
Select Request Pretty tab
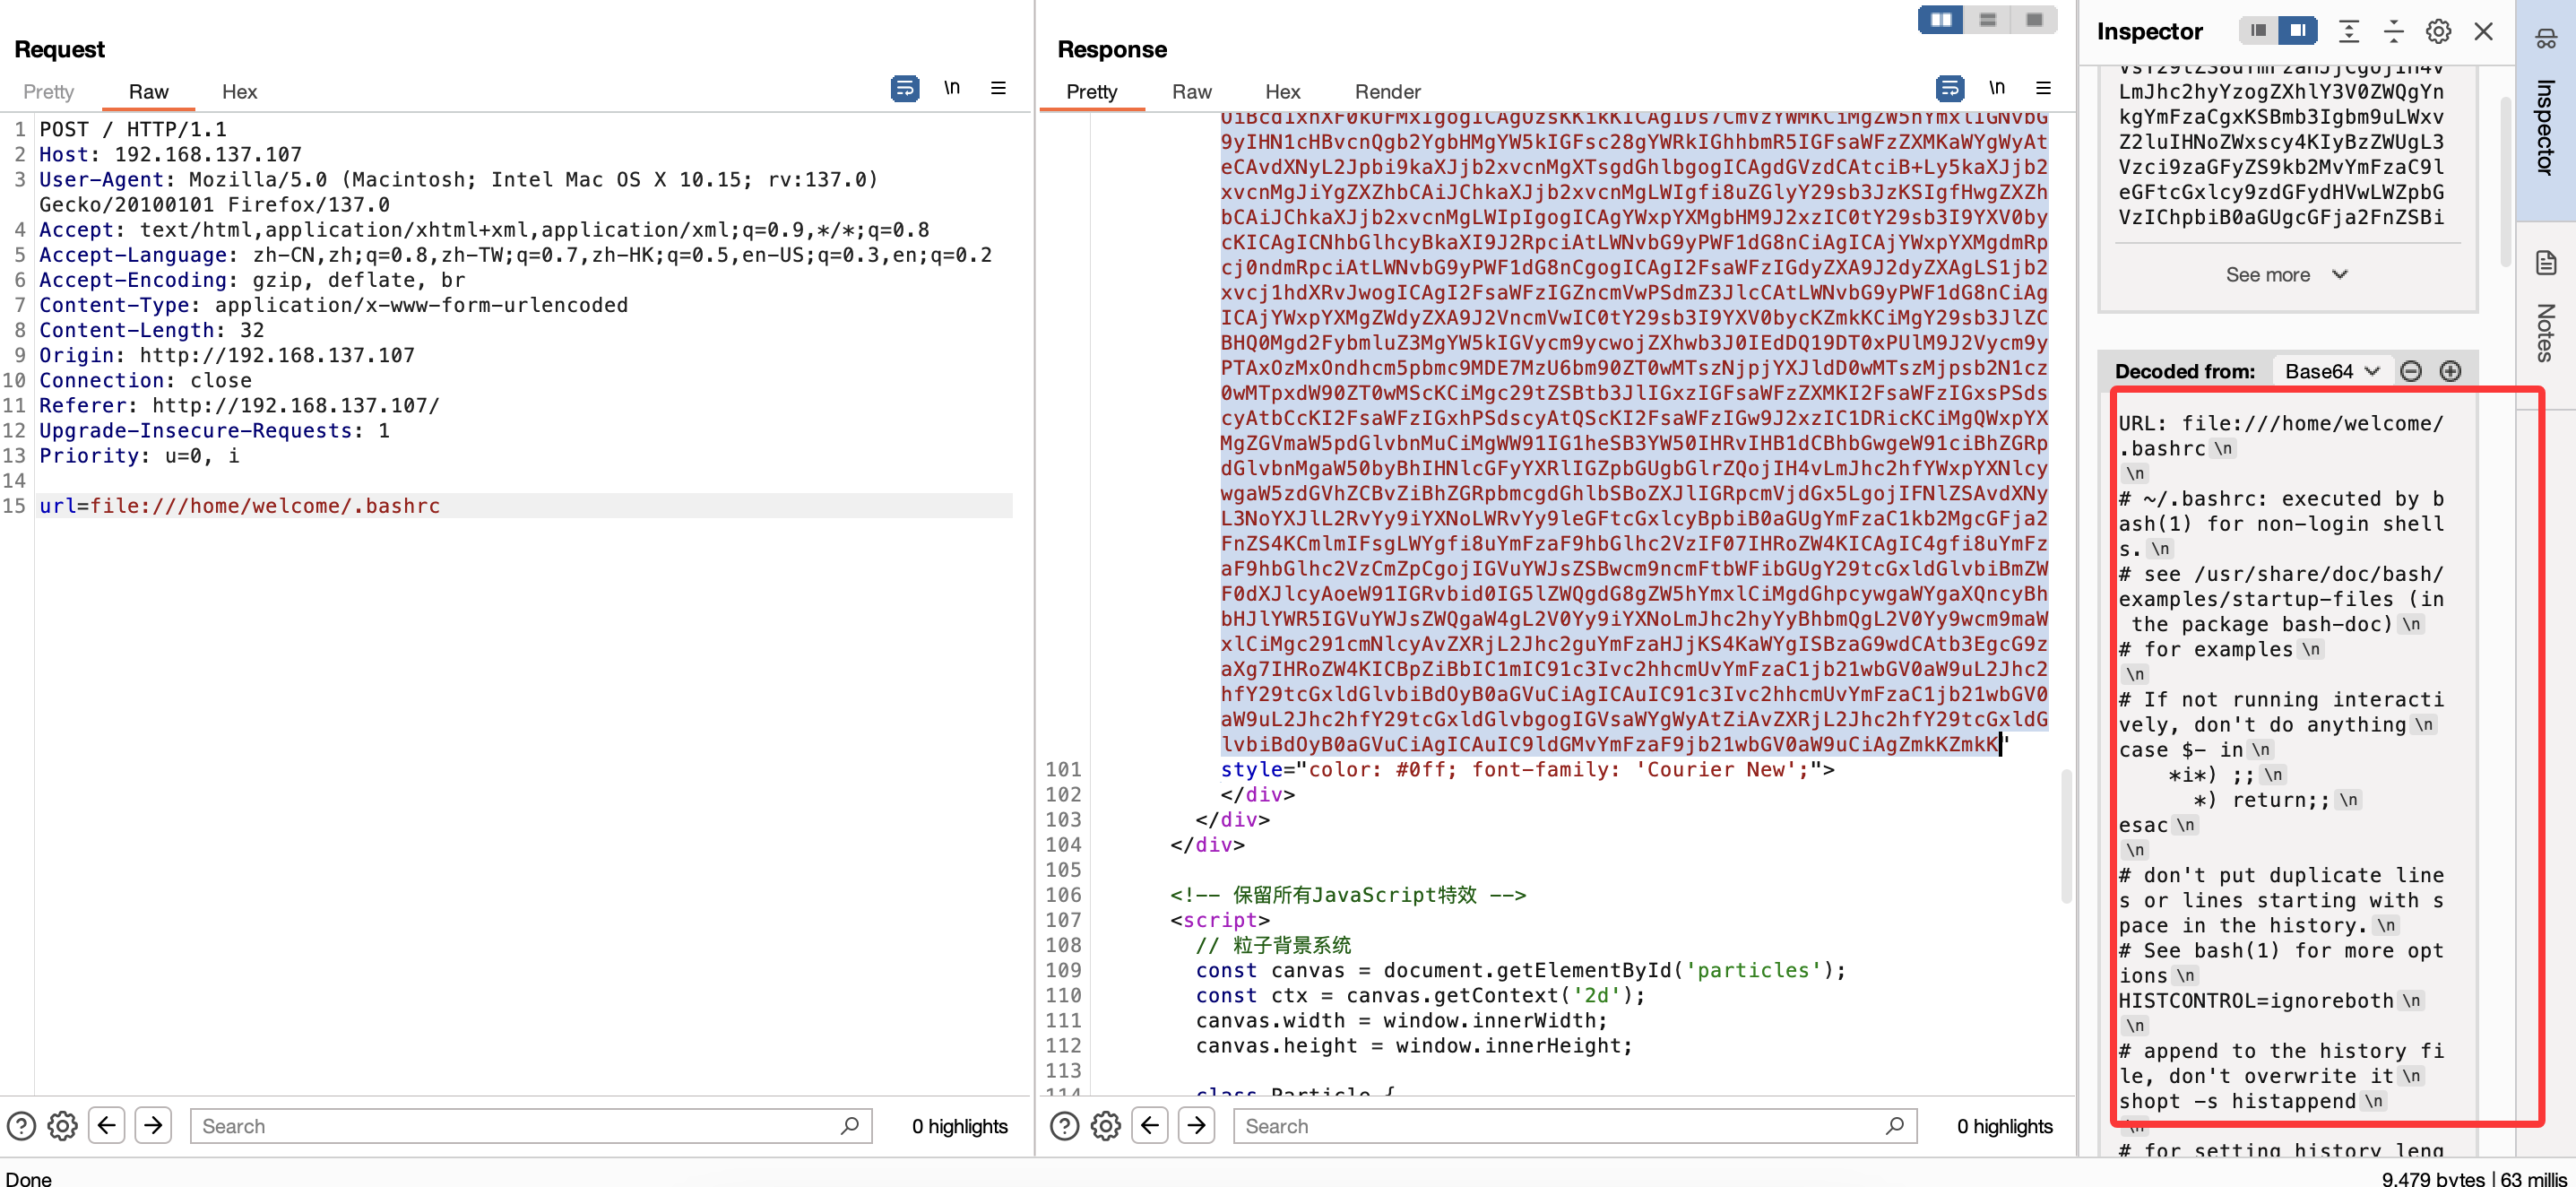48,92
